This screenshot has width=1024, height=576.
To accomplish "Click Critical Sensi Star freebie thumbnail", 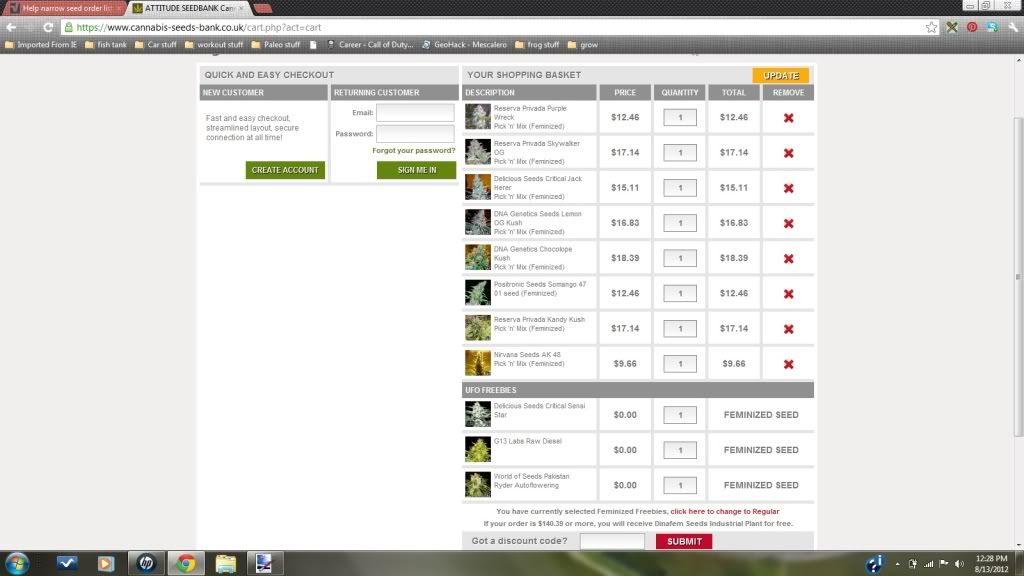I will [477, 414].
